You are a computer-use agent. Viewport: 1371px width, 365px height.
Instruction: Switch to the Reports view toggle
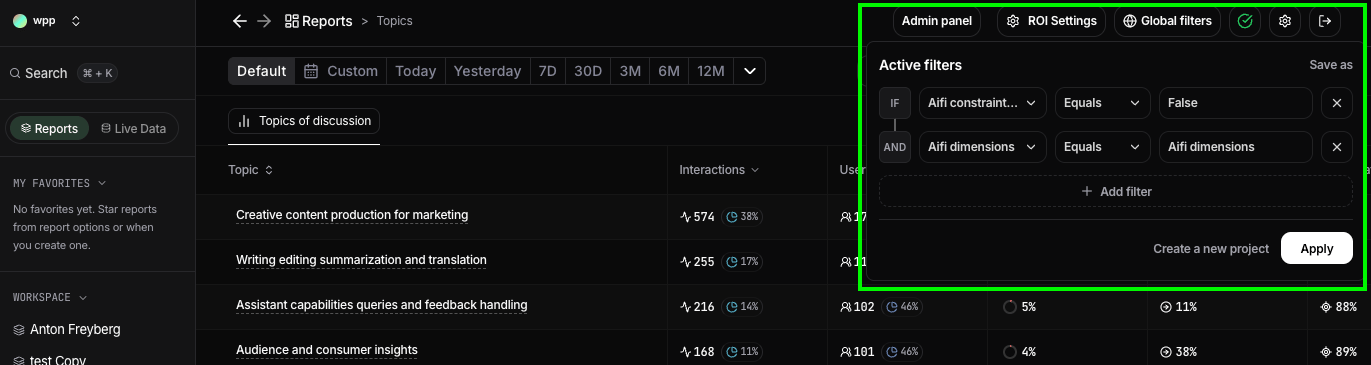coord(49,128)
